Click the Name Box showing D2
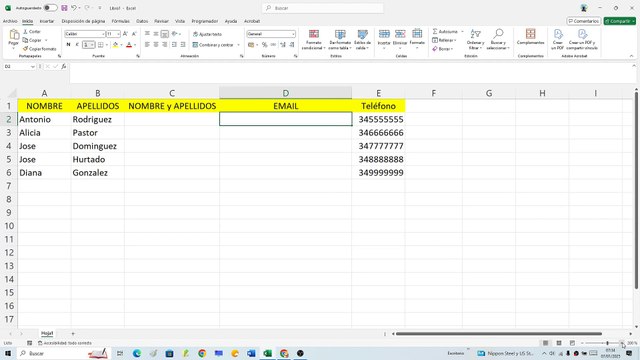The height and width of the screenshot is (360, 640). pos(19,66)
